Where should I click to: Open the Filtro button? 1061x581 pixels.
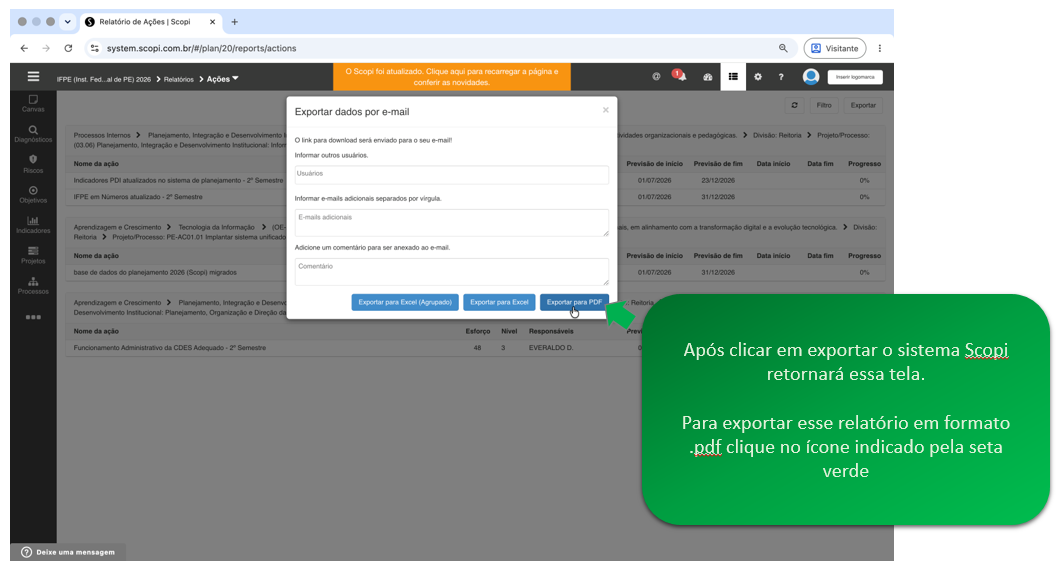pyautogui.click(x=823, y=106)
